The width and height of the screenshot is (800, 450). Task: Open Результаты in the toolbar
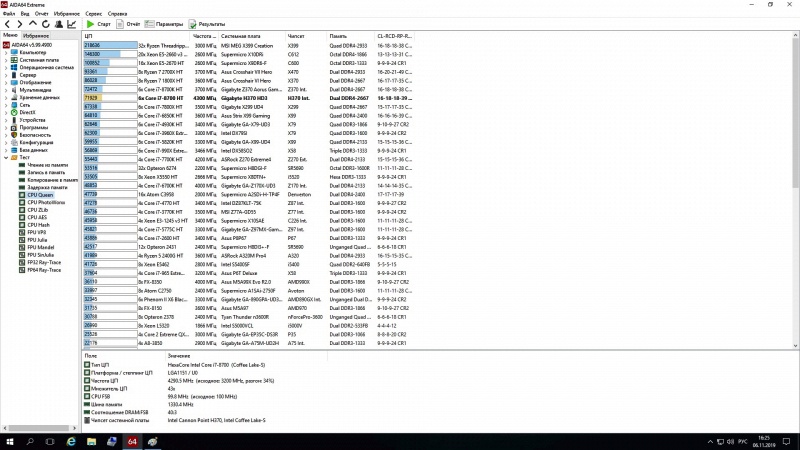click(207, 24)
